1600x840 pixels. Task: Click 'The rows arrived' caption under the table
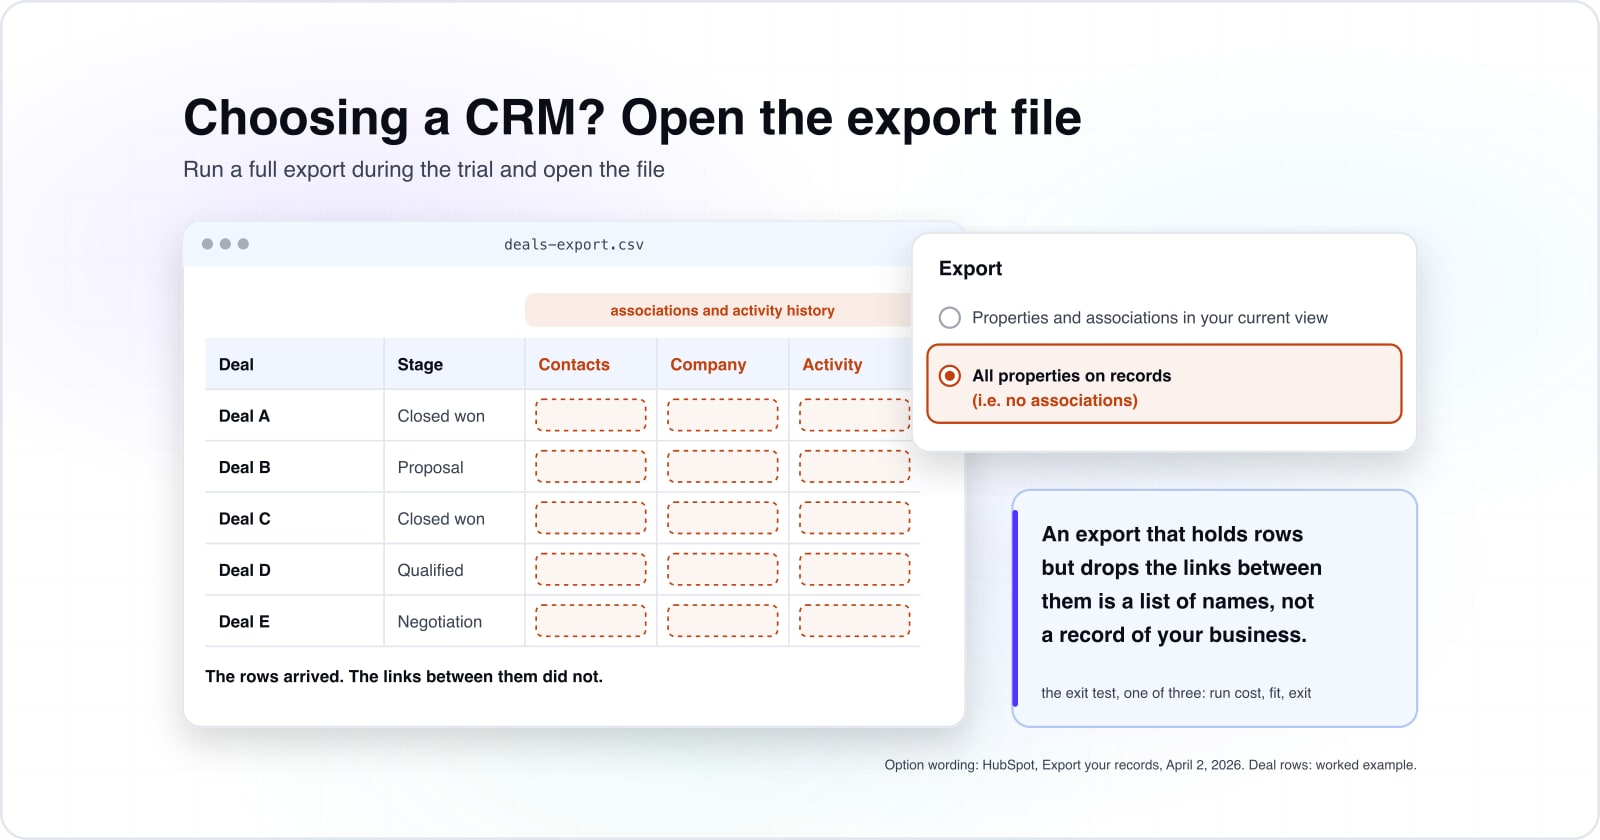404,677
